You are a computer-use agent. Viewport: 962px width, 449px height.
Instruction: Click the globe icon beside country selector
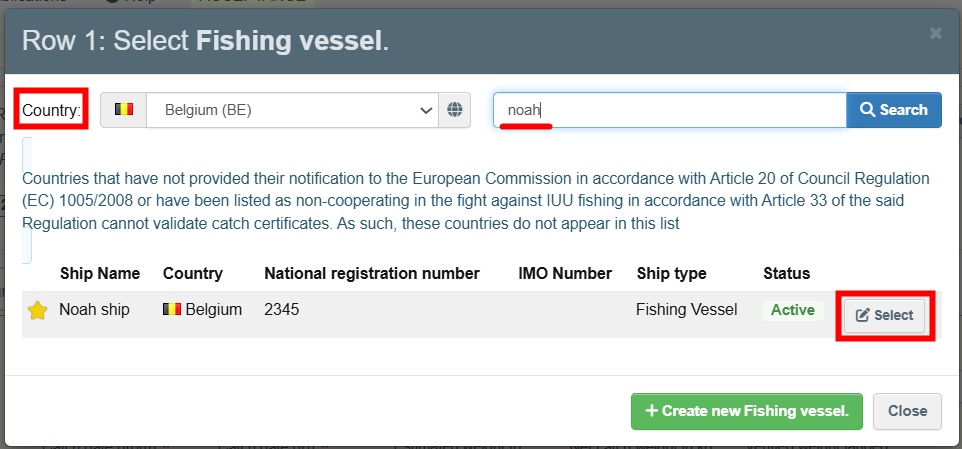tap(455, 110)
